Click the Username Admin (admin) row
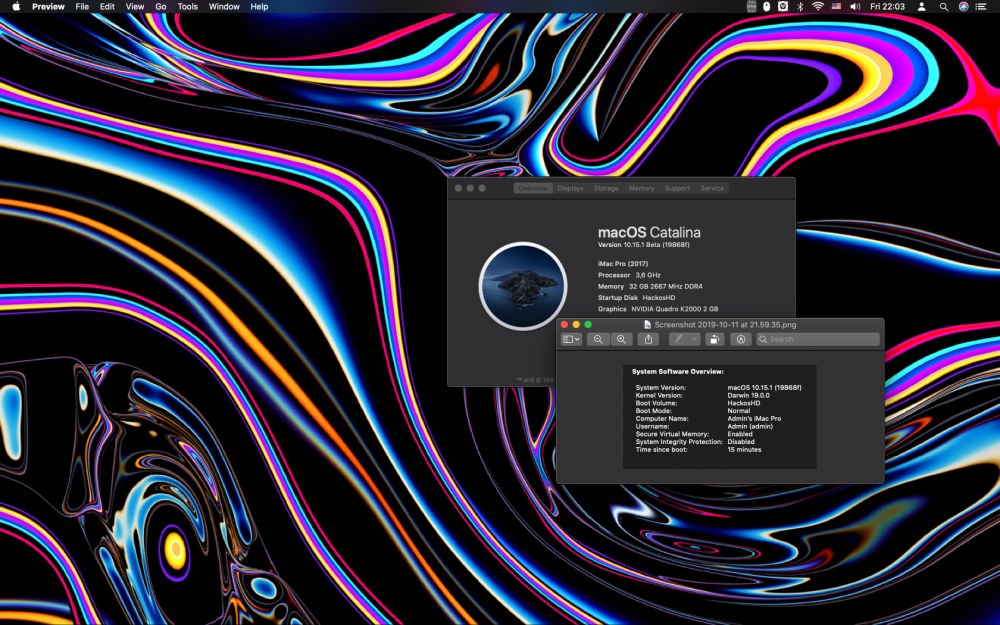Viewport: 1000px width, 625px height. pyautogui.click(x=704, y=426)
